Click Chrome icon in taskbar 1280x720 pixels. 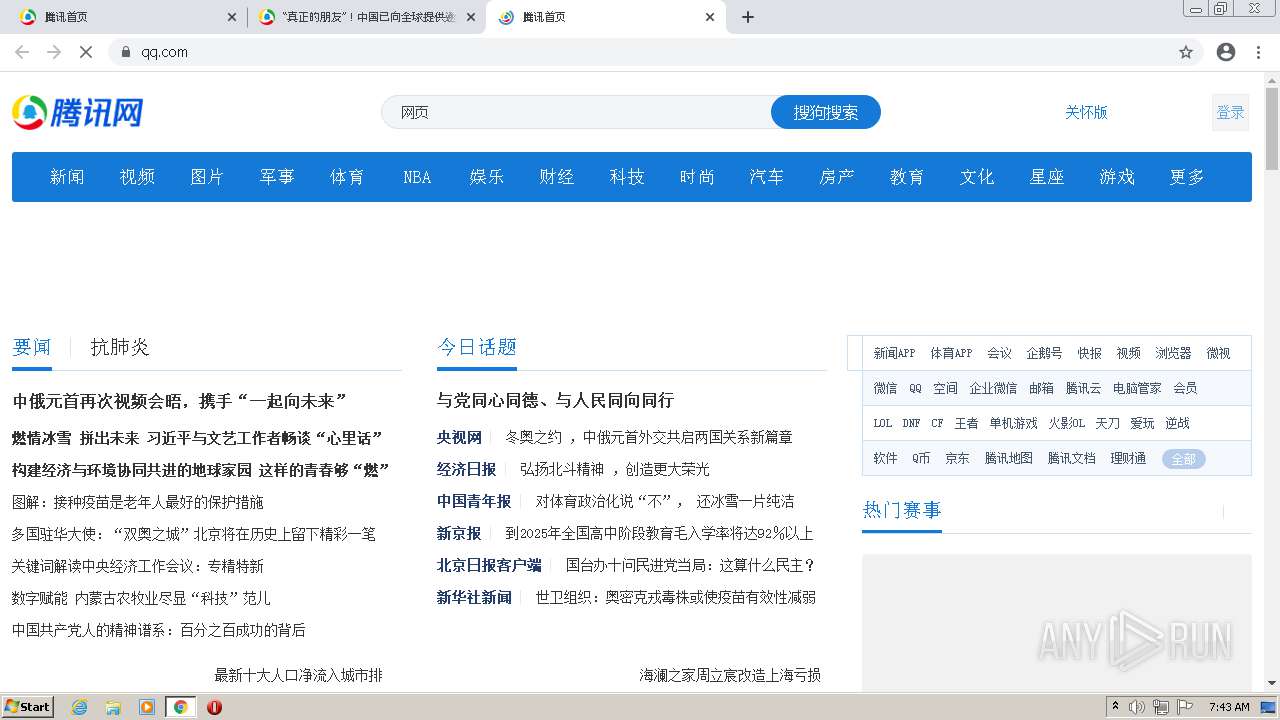pos(180,707)
